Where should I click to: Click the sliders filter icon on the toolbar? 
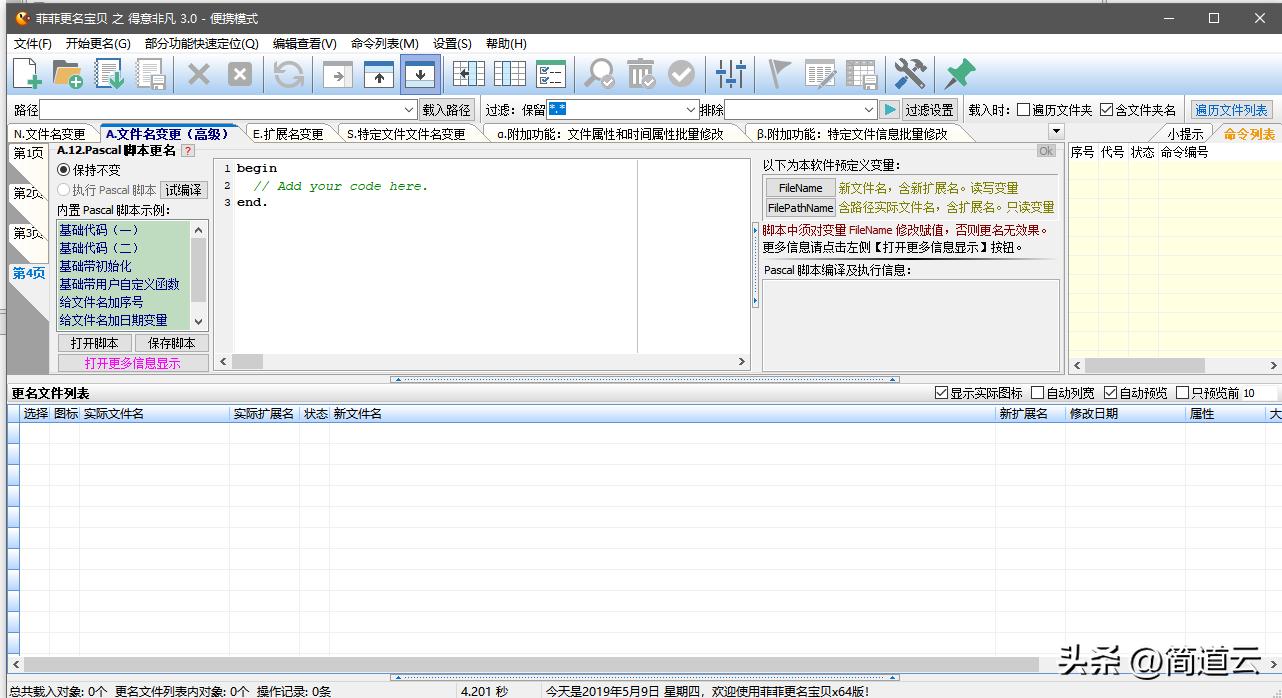pyautogui.click(x=730, y=73)
